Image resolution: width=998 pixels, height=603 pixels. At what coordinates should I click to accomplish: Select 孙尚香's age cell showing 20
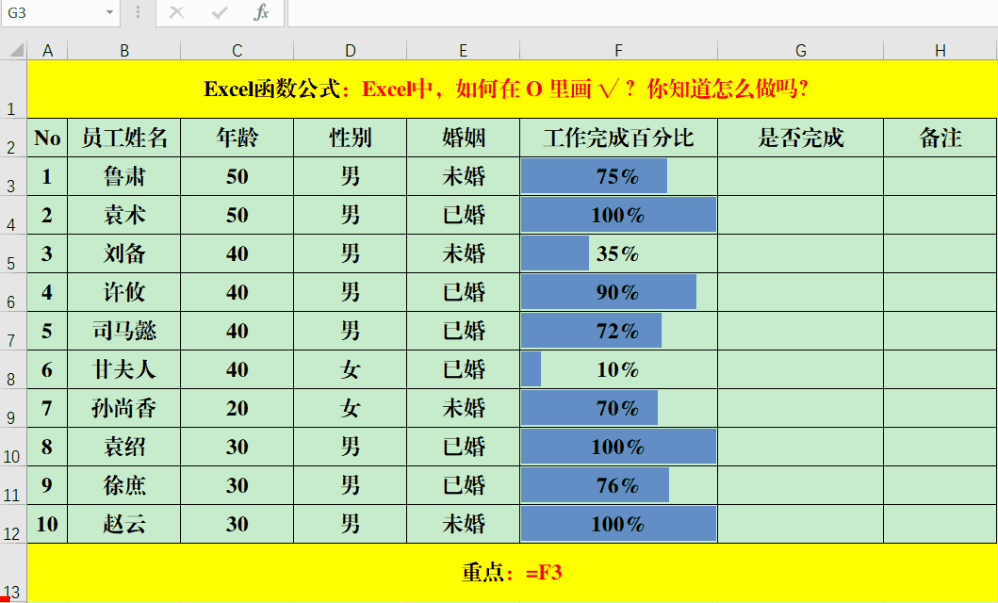point(237,408)
